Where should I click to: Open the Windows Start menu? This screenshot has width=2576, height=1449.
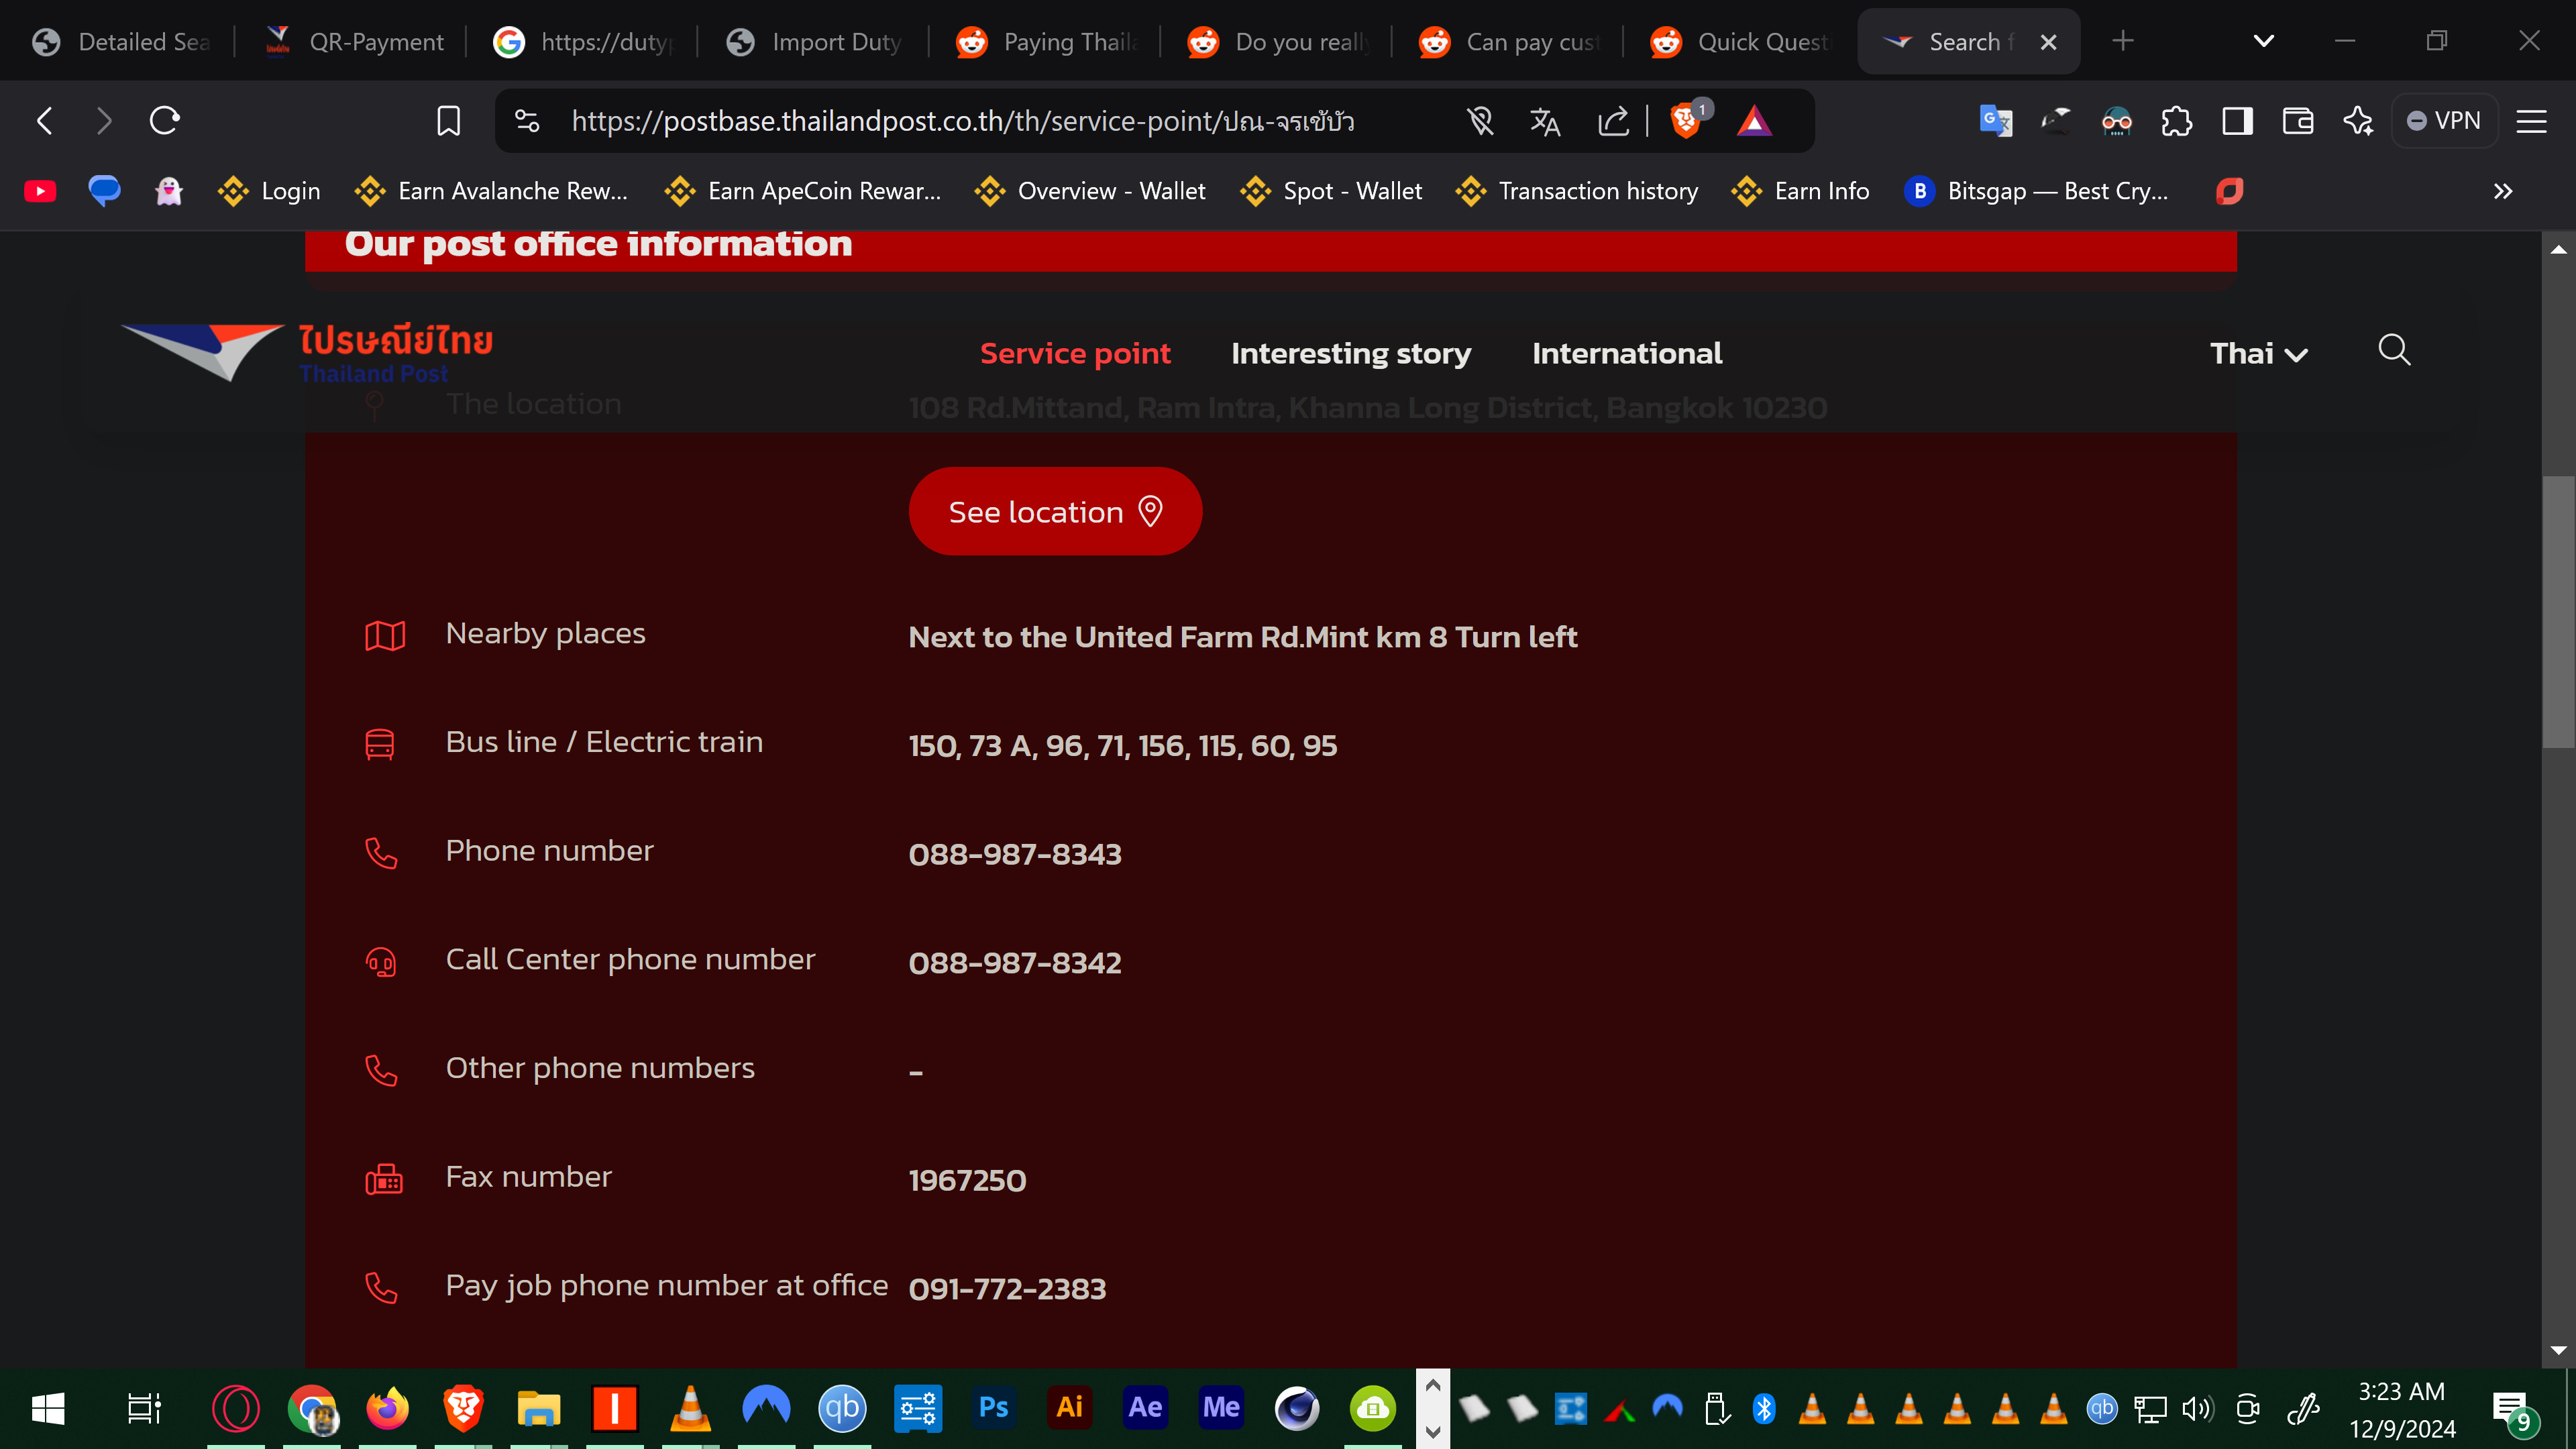click(48, 1409)
